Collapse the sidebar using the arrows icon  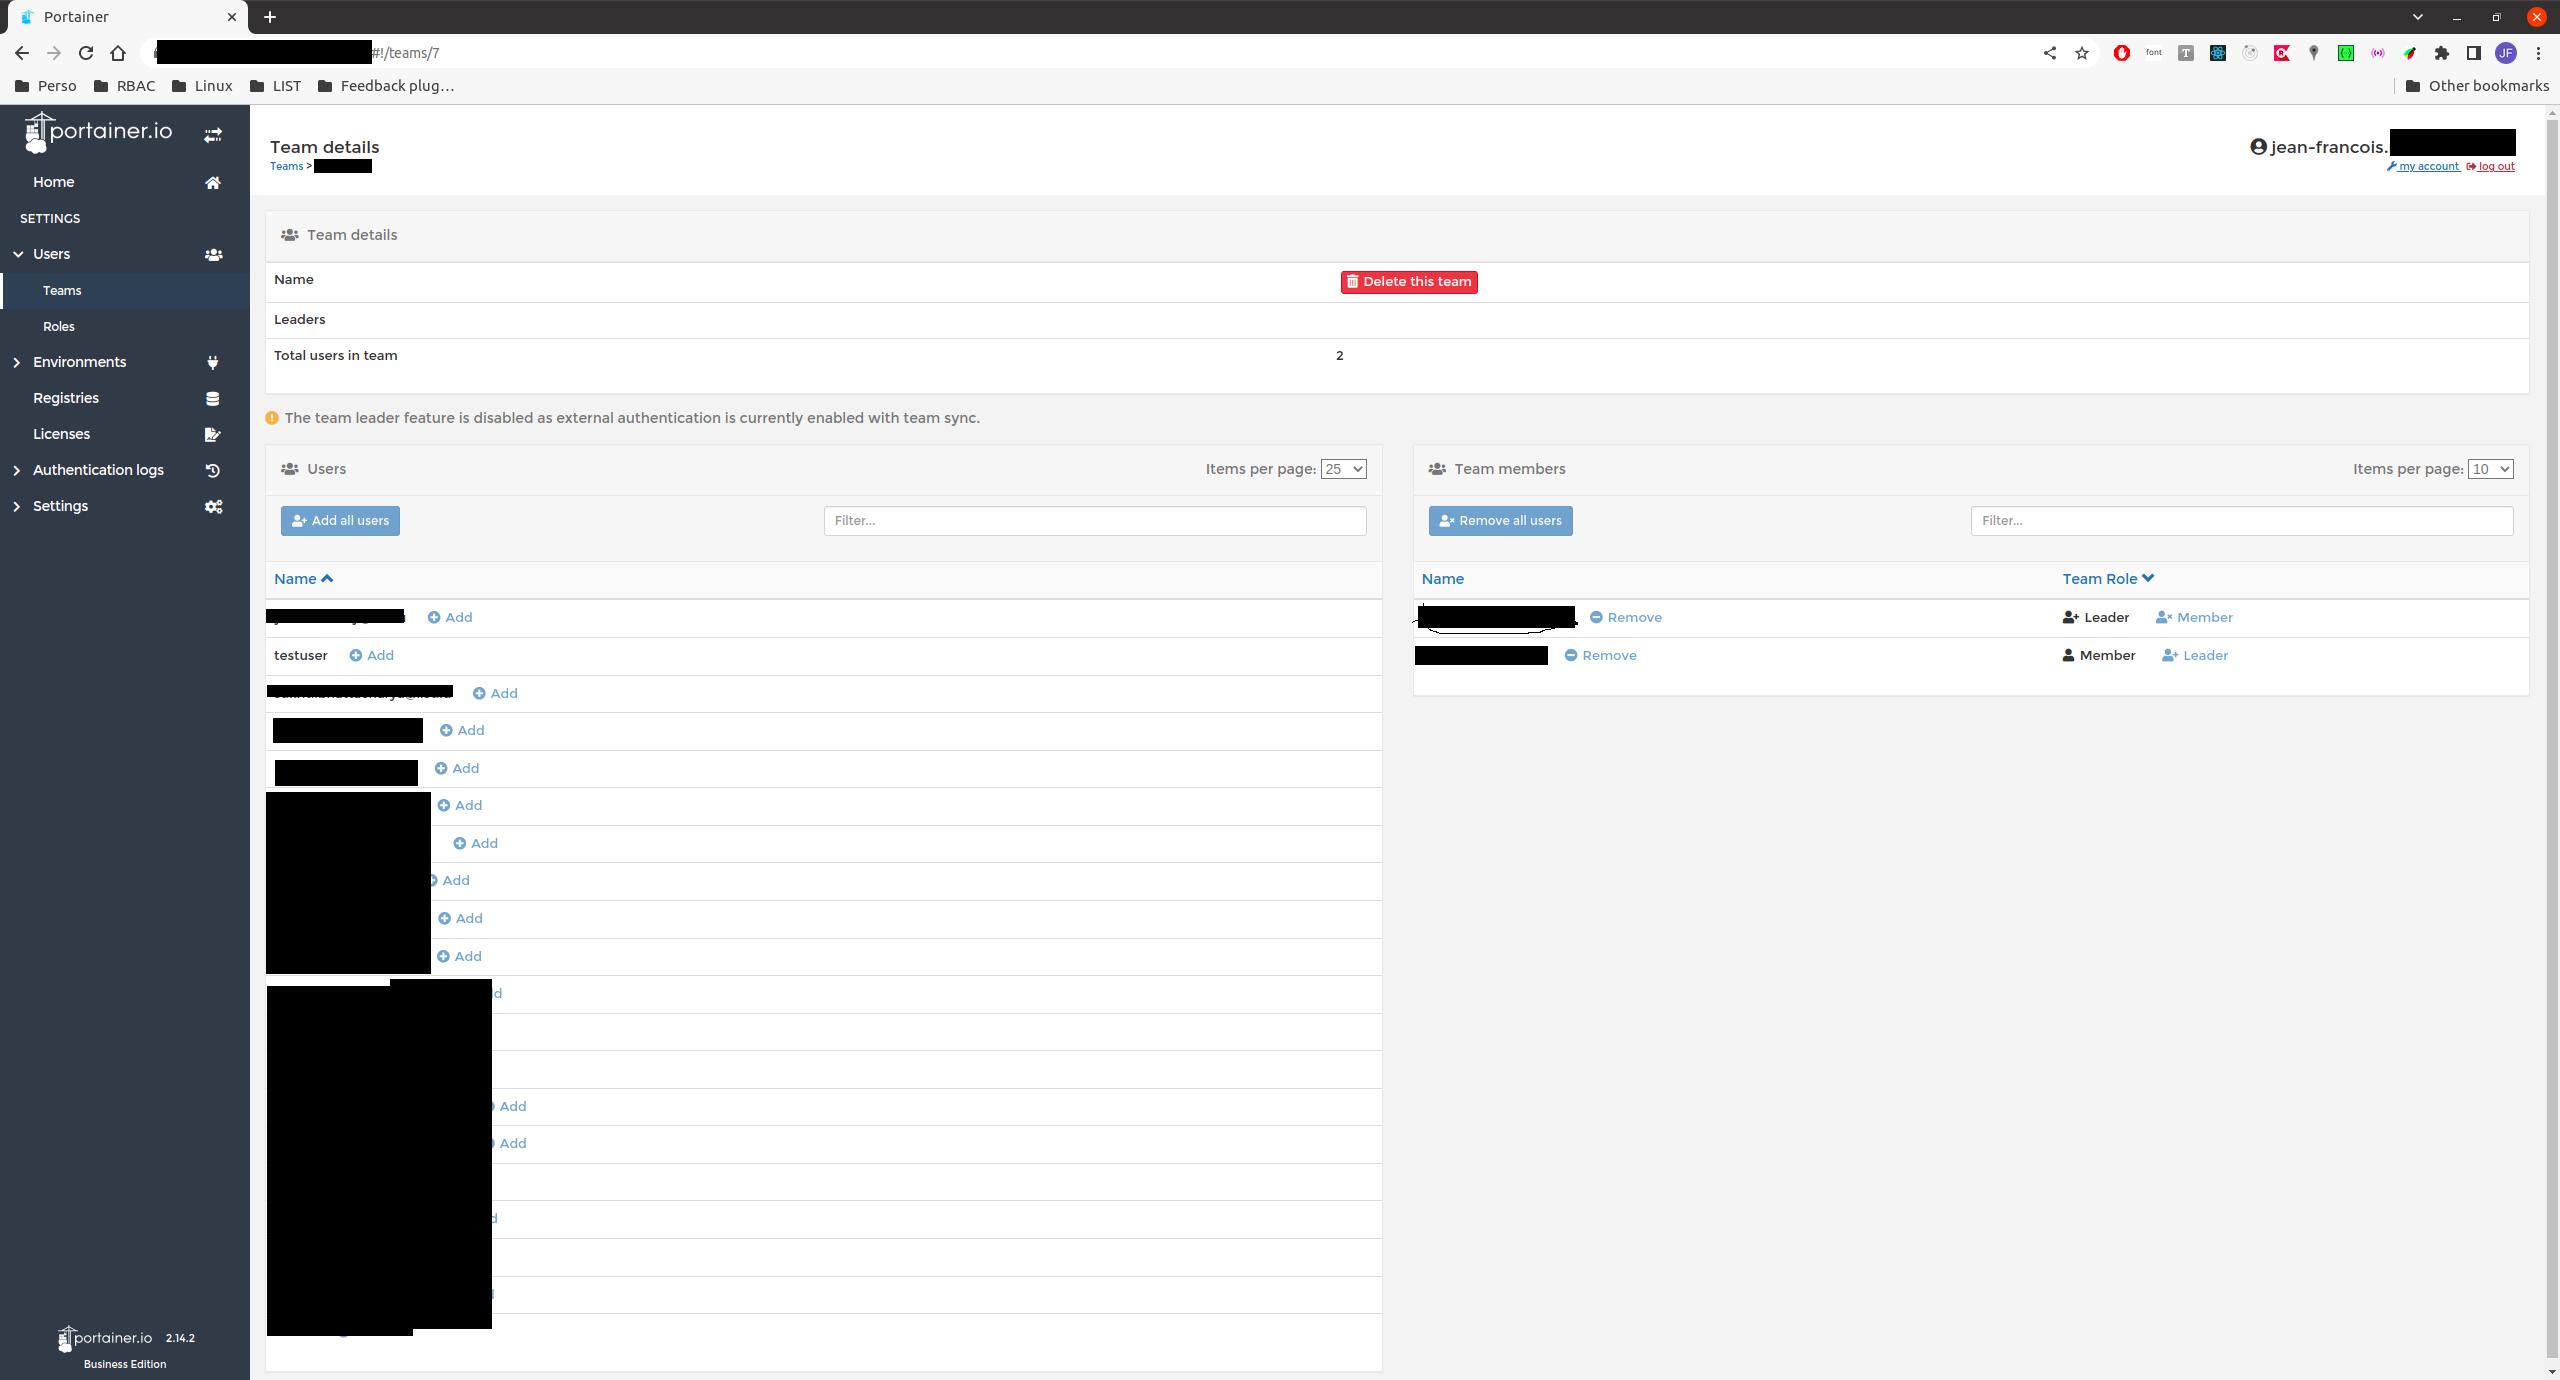click(212, 134)
